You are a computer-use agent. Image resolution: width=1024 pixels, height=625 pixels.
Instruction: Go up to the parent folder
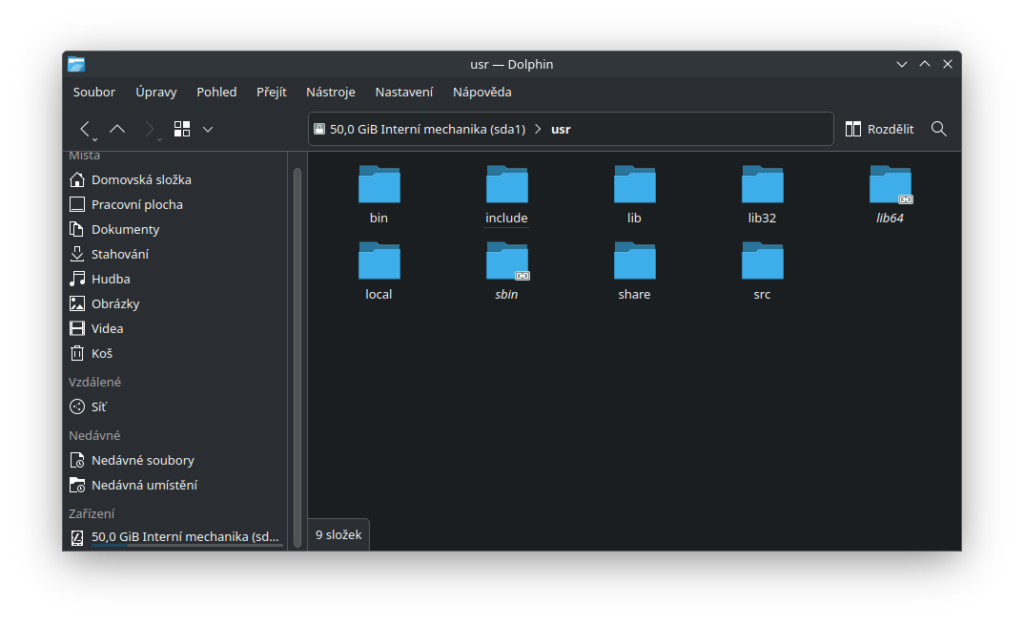117,129
